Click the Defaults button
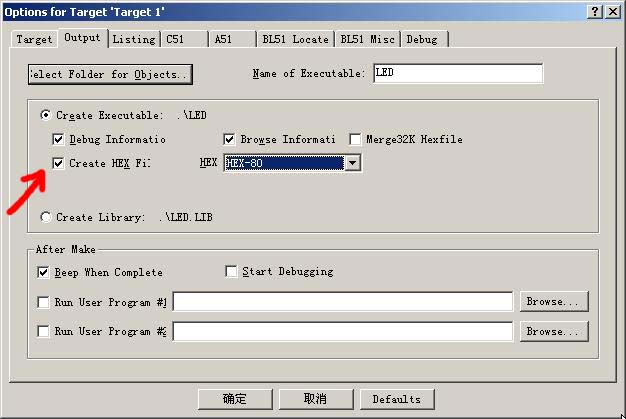Viewport: 626px width, 419px height. tap(396, 399)
